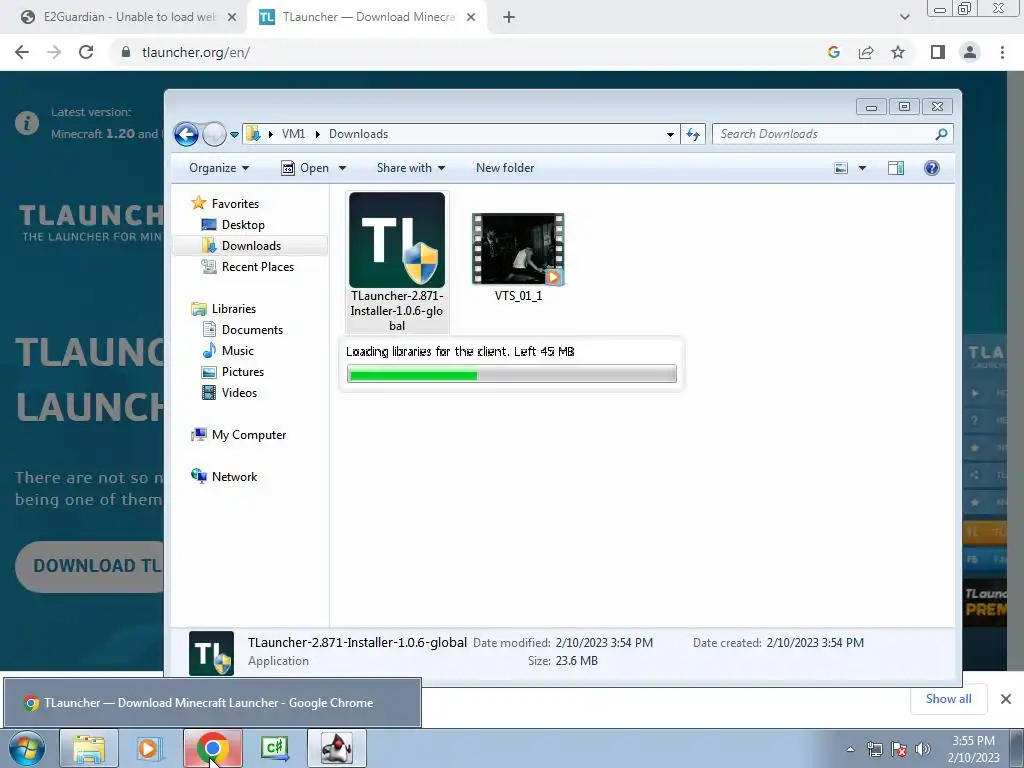Click the Chrome address bar URL

click(196, 52)
